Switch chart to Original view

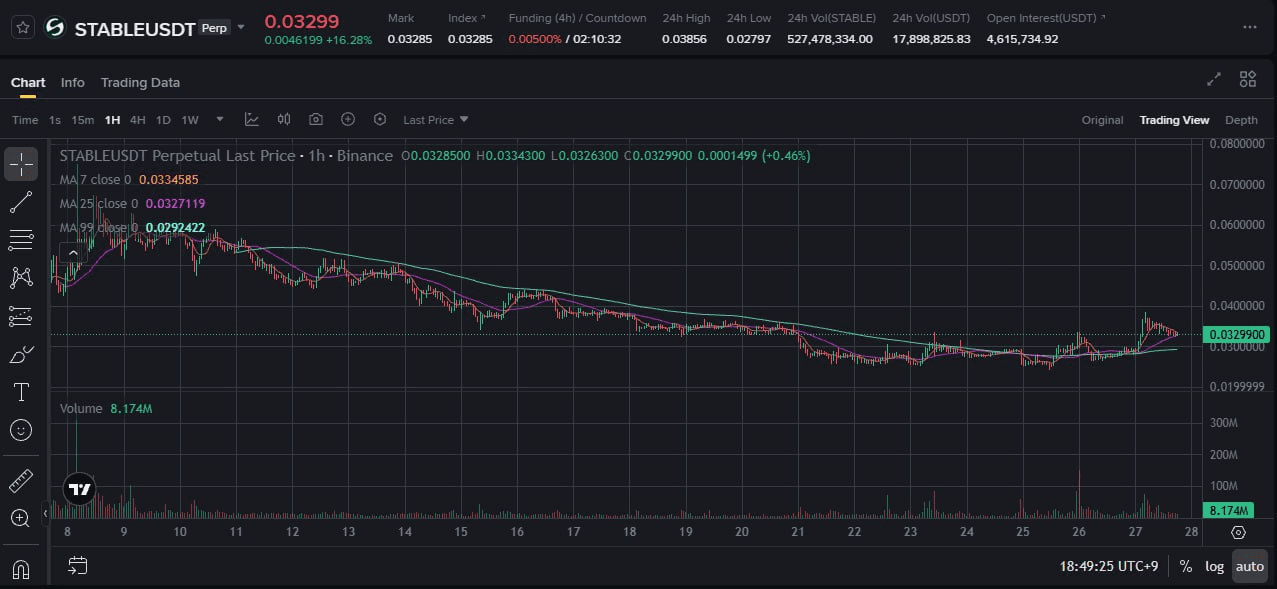pos(1101,119)
